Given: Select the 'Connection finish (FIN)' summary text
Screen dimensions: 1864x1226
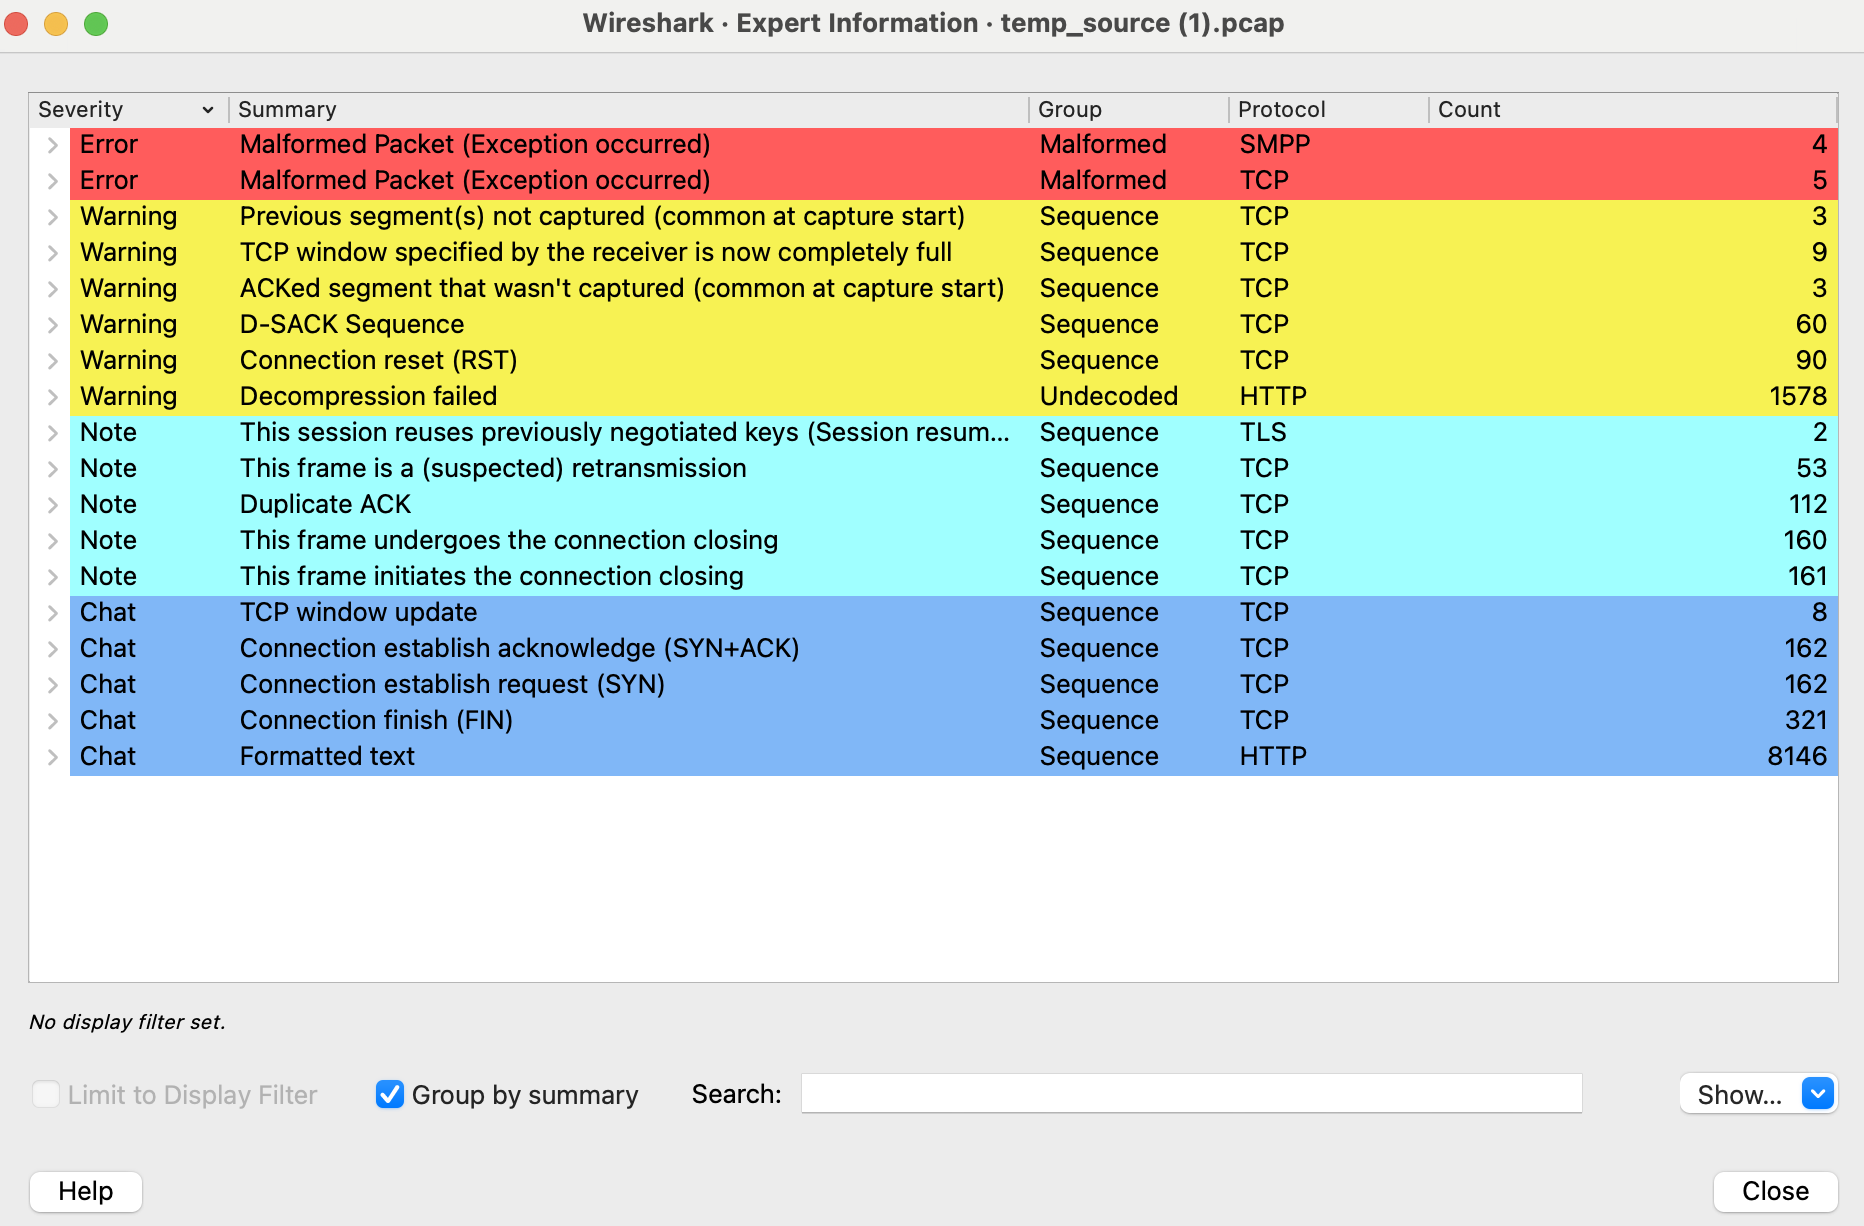Looking at the screenshot, I should (x=376, y=721).
